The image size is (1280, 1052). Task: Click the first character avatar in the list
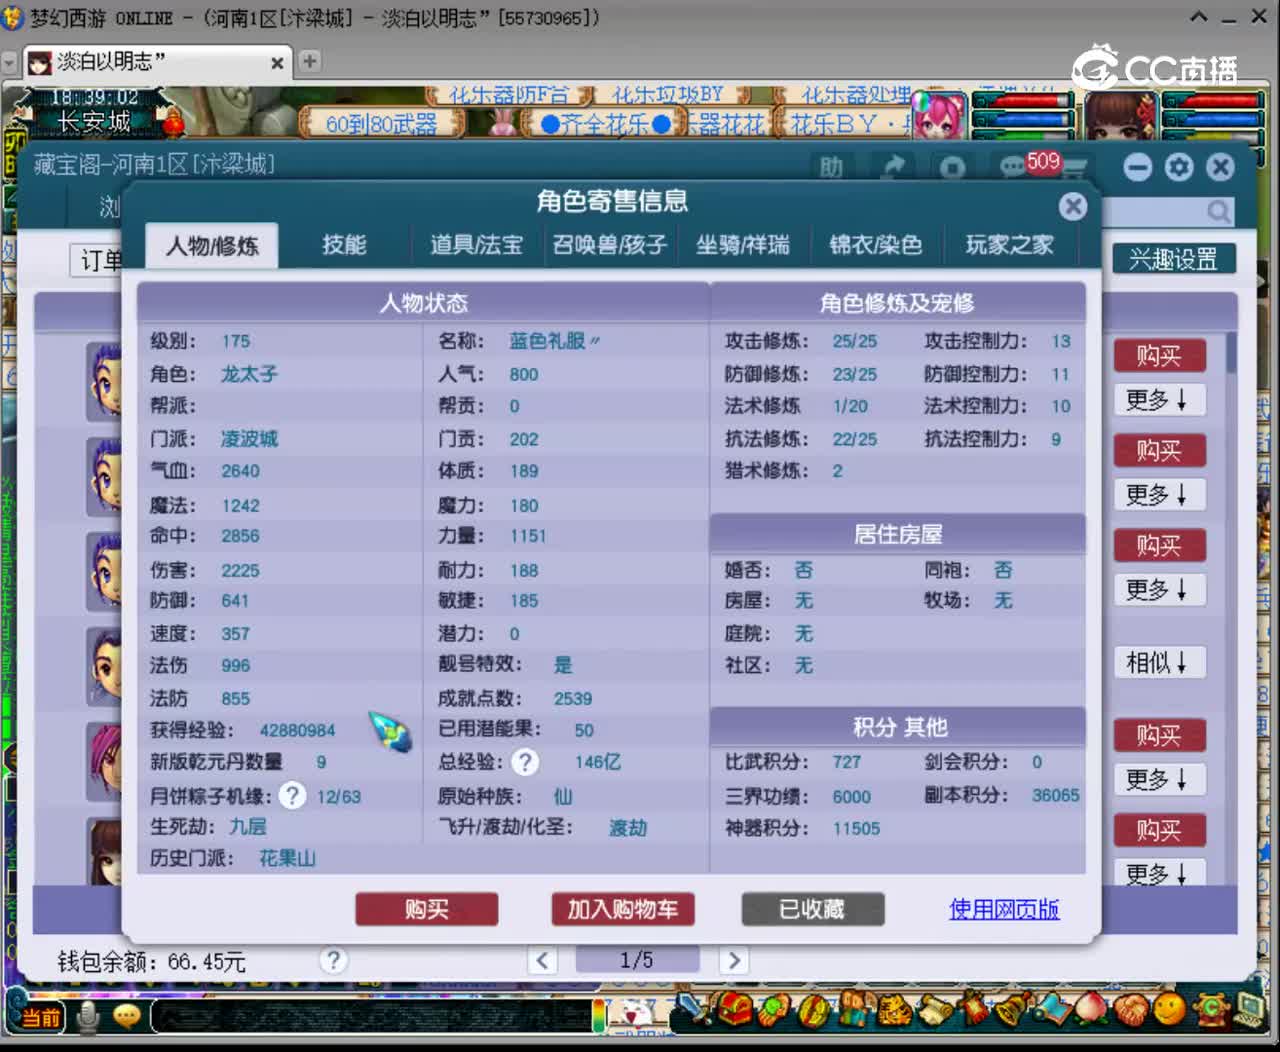click(x=103, y=380)
